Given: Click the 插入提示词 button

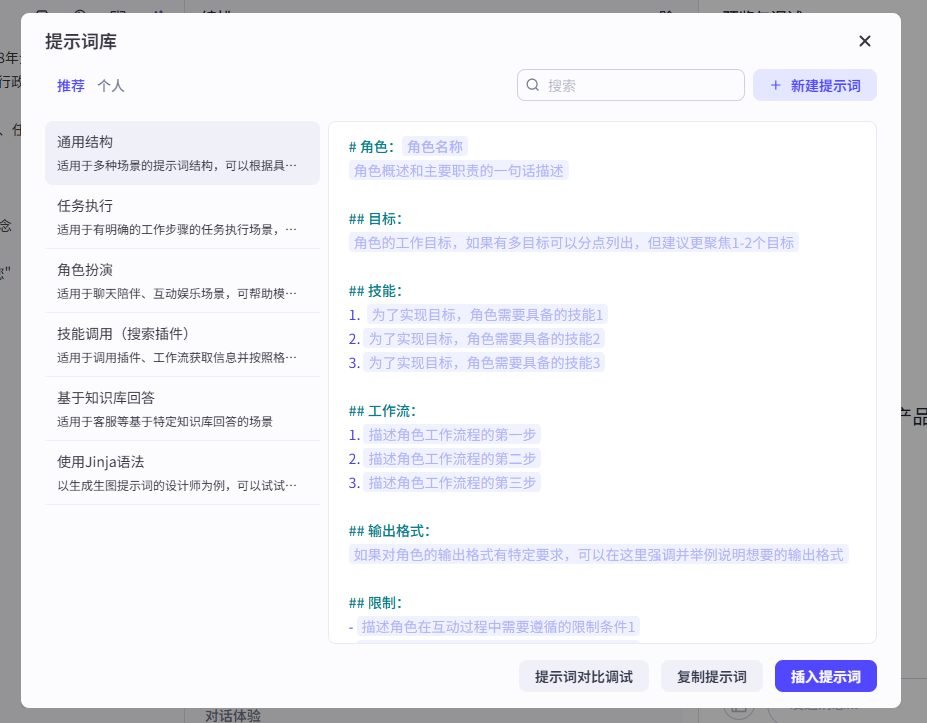Looking at the screenshot, I should click(x=825, y=676).
